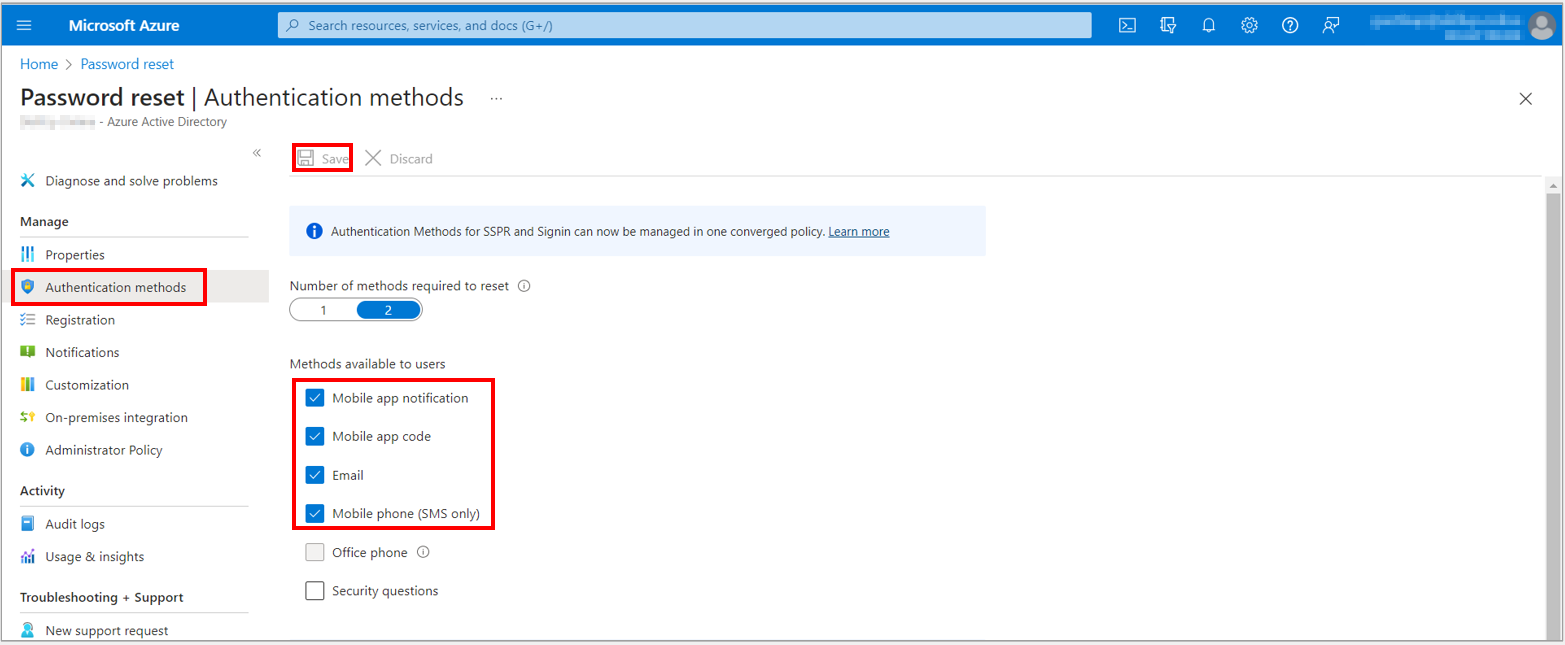The height and width of the screenshot is (645, 1565).
Task: Open the Notifications sidebar item
Action: coord(82,352)
